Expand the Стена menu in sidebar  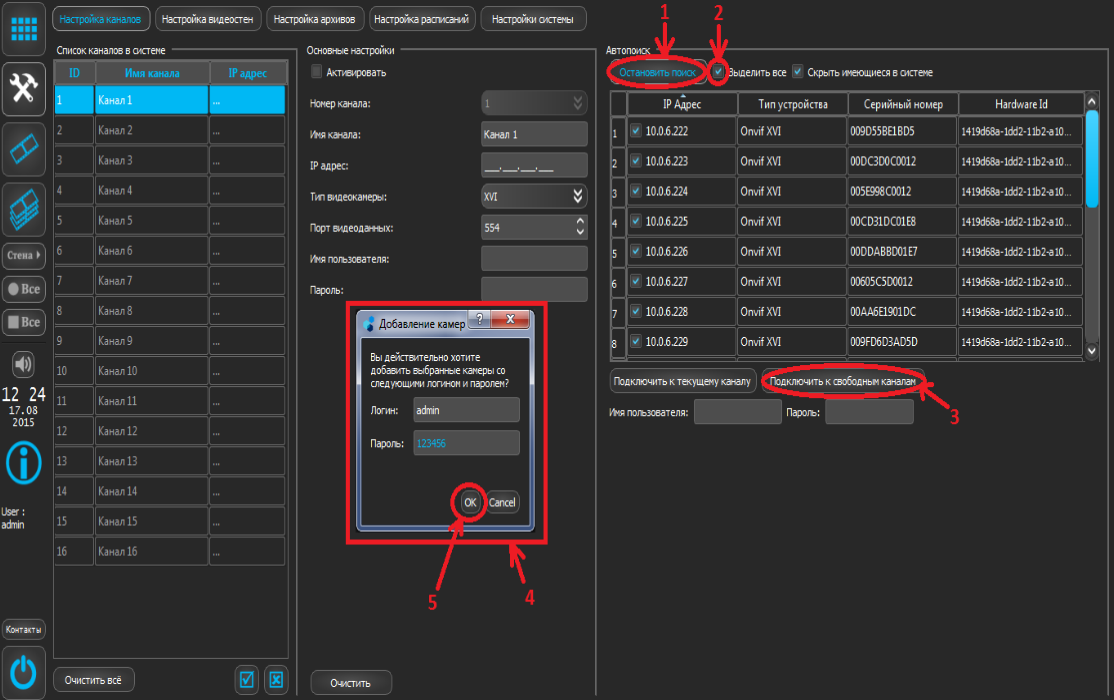click(23, 256)
